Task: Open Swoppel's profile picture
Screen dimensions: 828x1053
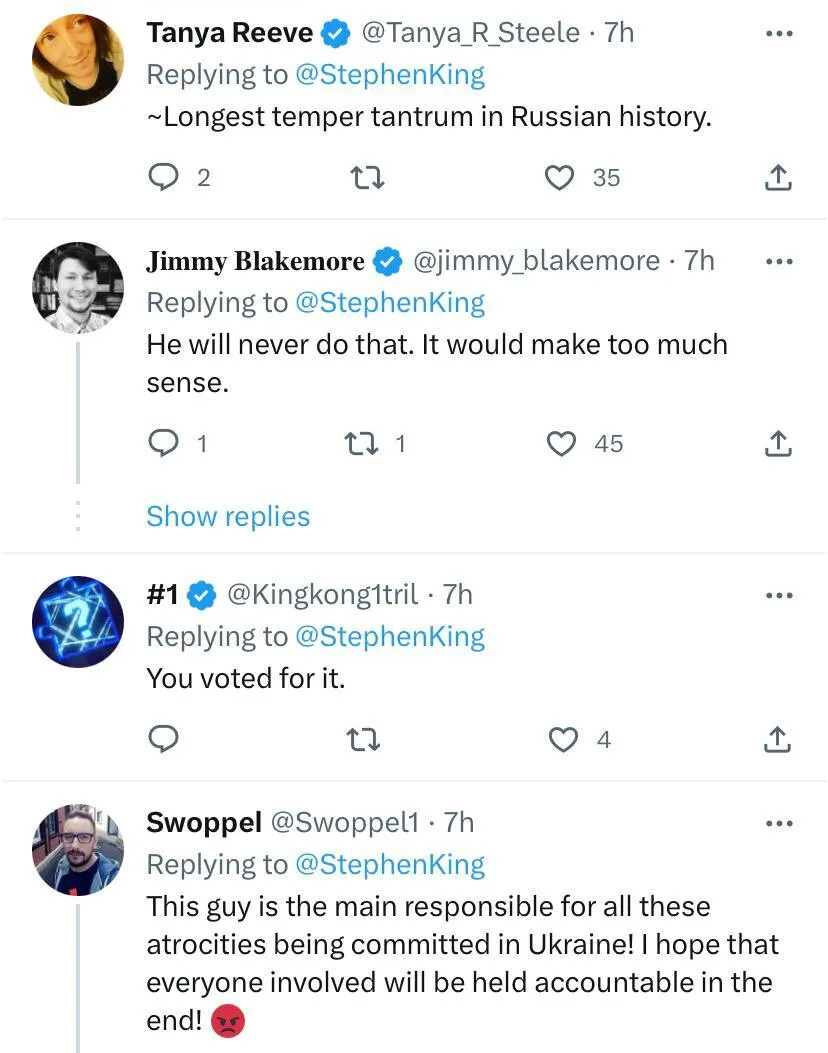Action: click(x=78, y=849)
